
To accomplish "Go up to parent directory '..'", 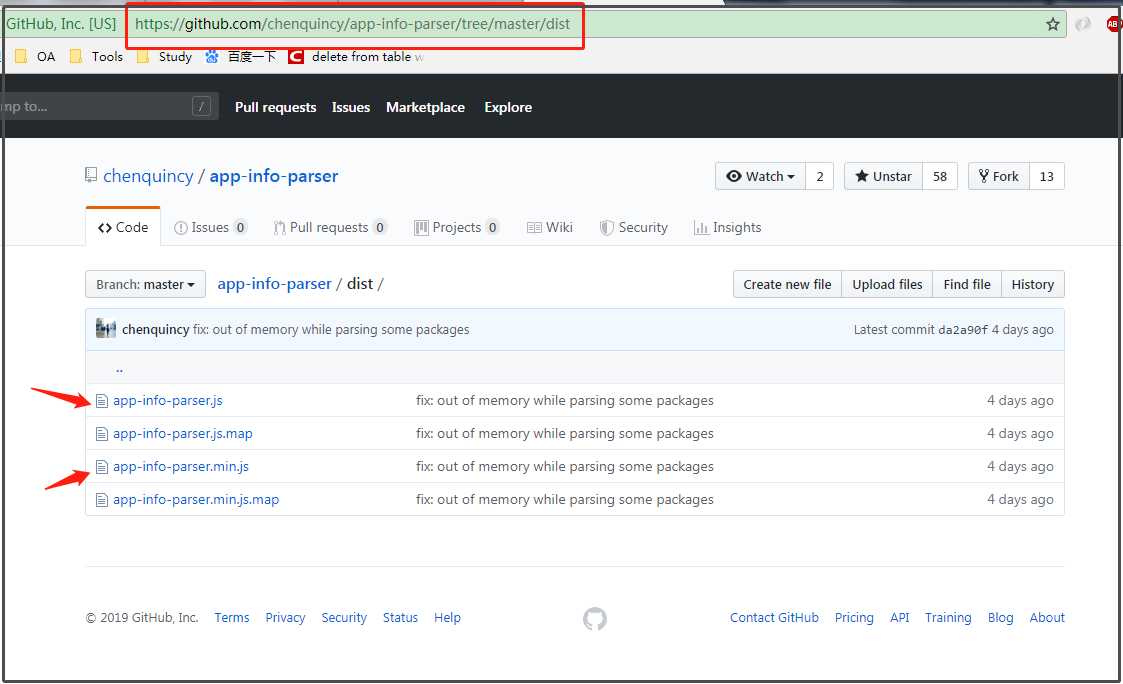I will point(119,368).
